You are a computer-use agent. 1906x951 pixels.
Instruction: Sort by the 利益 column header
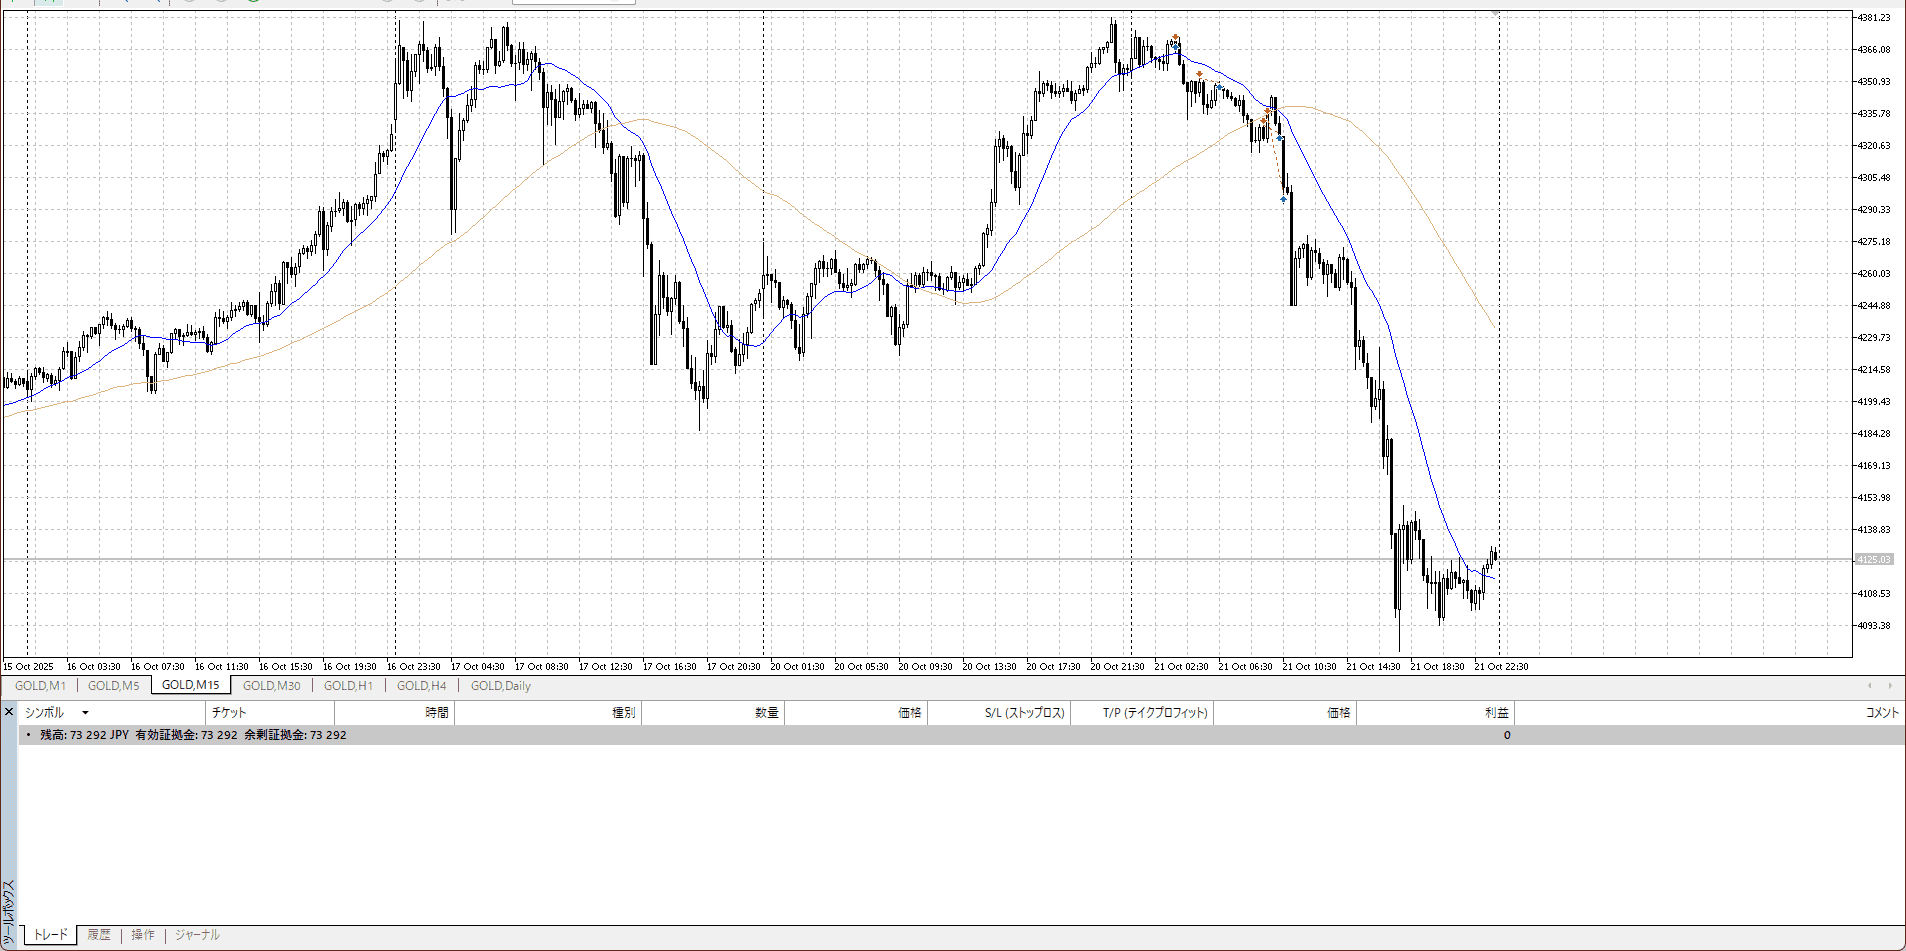[x=1496, y=713]
